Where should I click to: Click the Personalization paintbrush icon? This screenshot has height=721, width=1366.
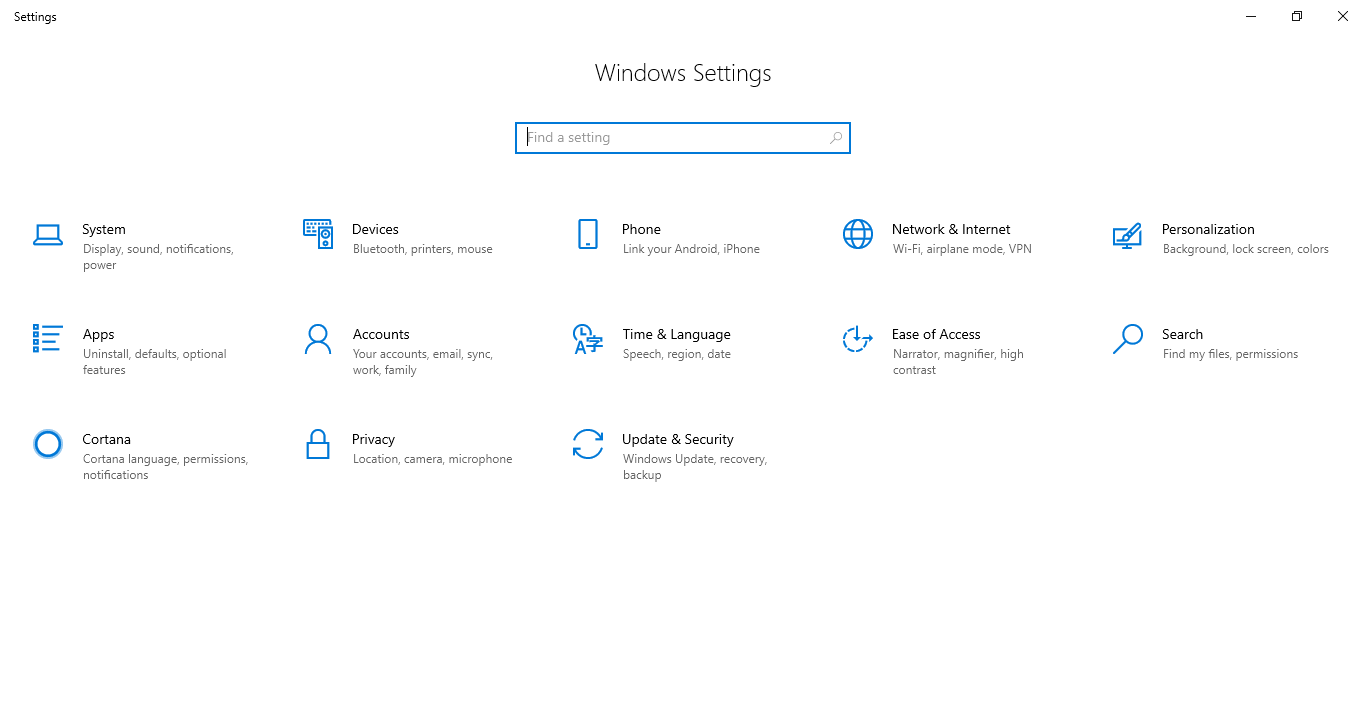pos(1128,235)
